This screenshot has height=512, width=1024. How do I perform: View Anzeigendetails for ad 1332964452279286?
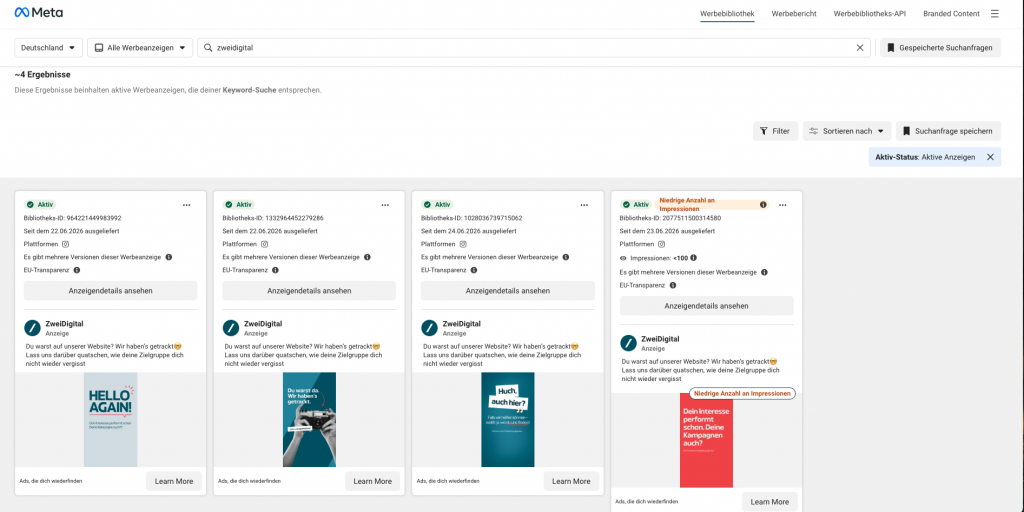(309, 291)
